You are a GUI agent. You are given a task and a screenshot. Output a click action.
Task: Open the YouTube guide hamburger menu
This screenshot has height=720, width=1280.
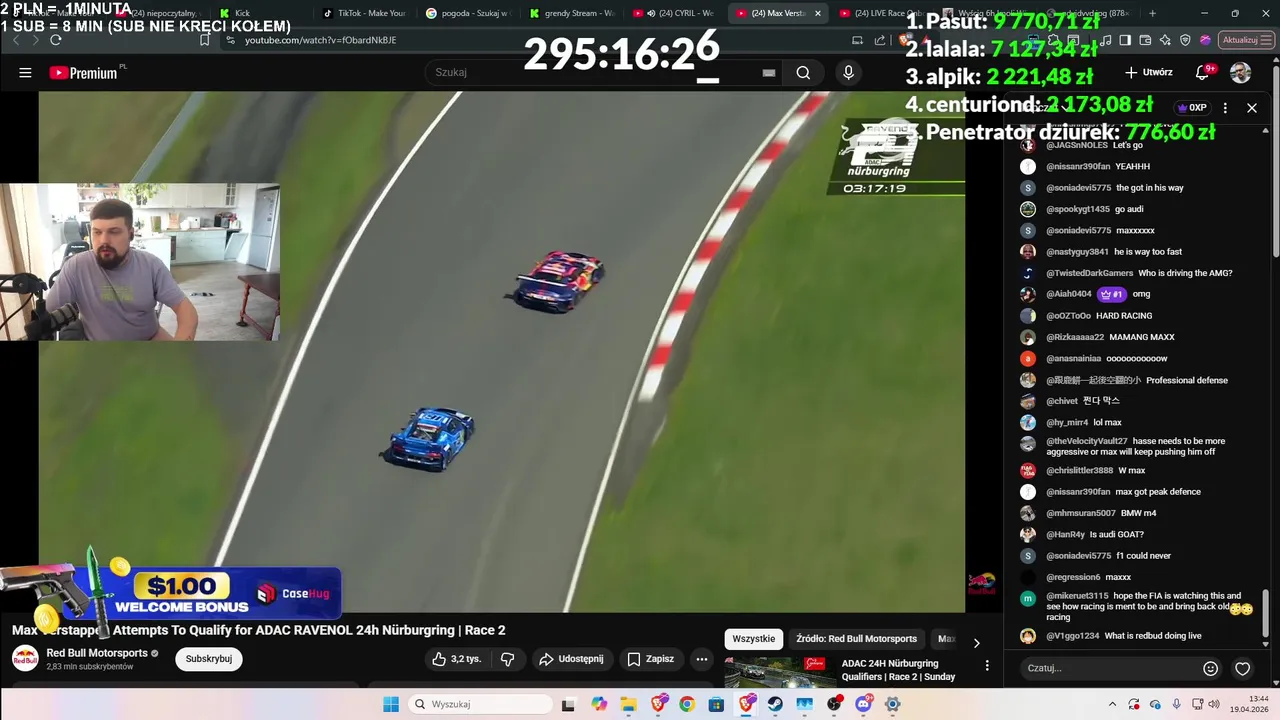click(25, 73)
